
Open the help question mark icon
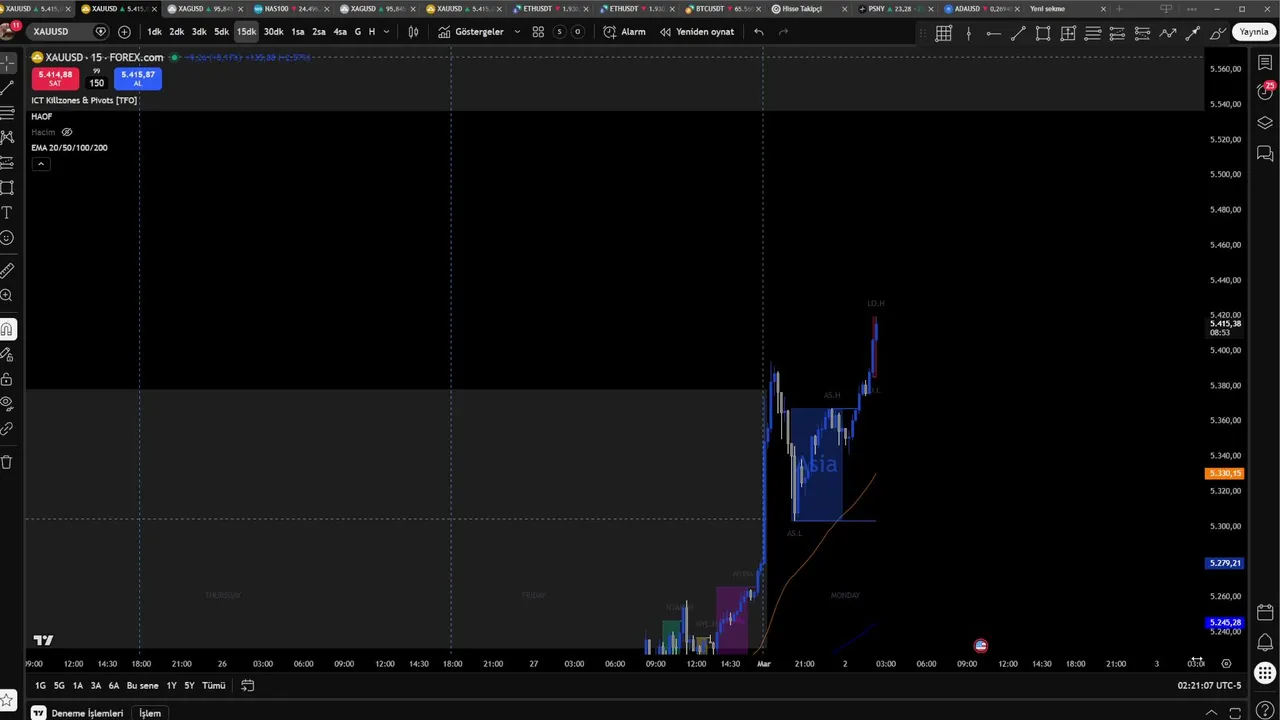tap(1265, 711)
